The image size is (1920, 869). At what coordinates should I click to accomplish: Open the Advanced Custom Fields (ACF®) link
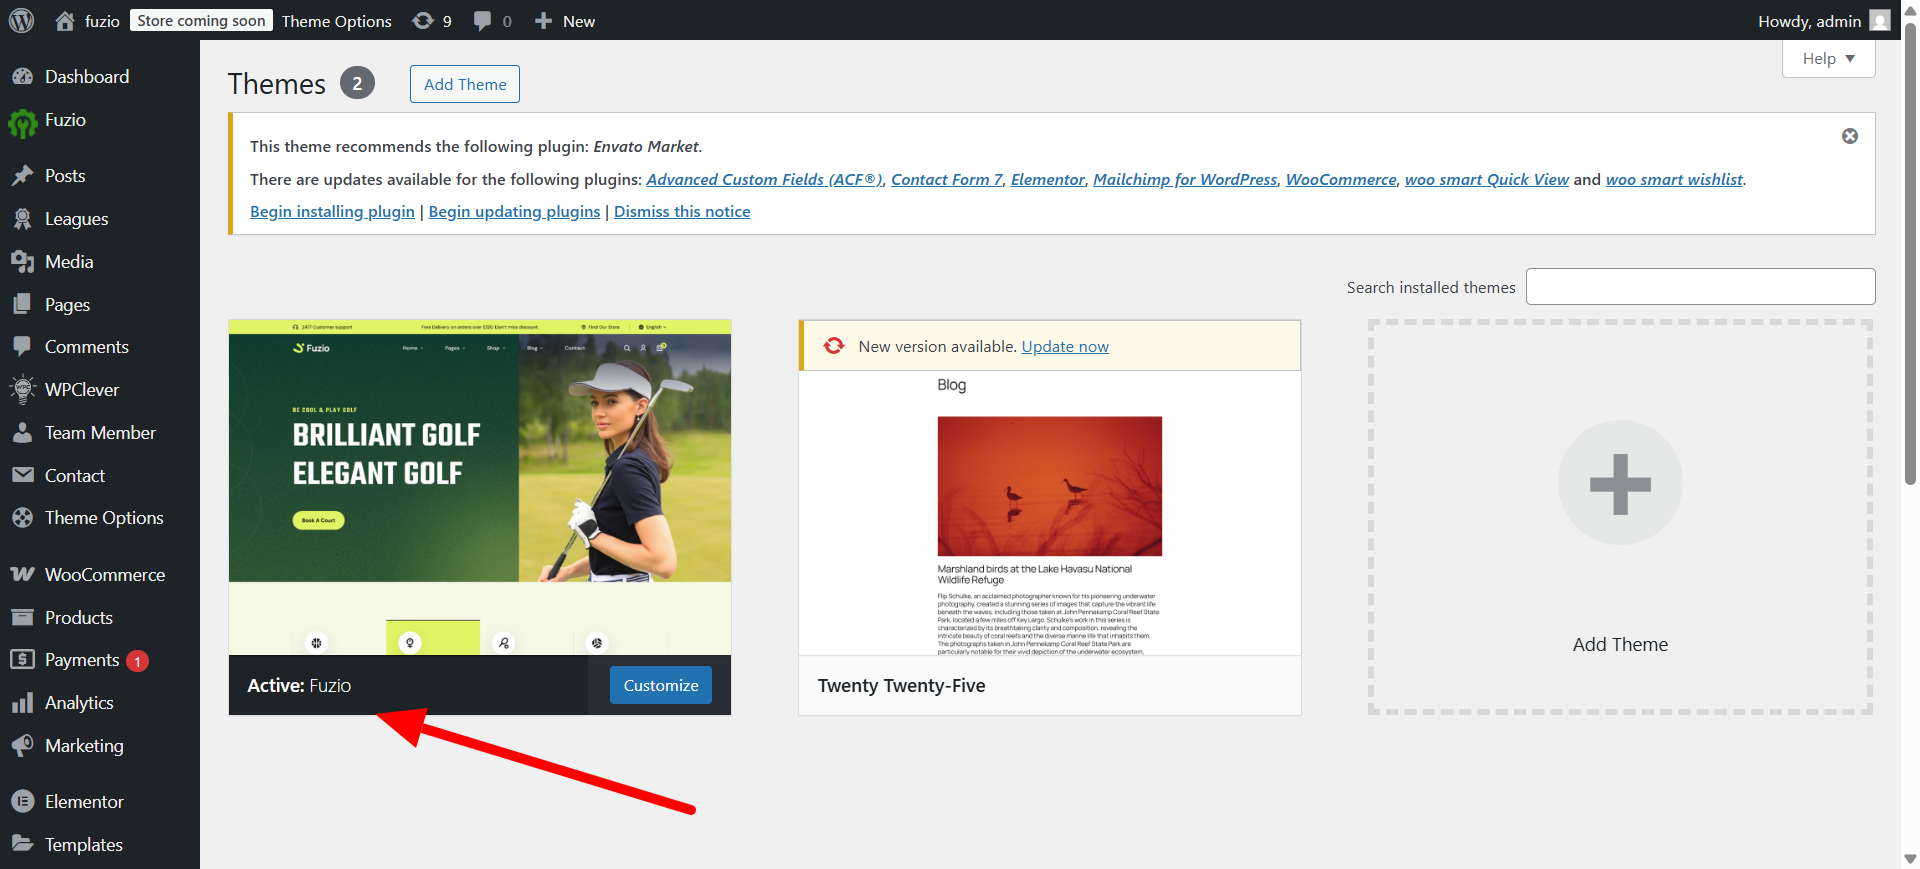tap(765, 180)
